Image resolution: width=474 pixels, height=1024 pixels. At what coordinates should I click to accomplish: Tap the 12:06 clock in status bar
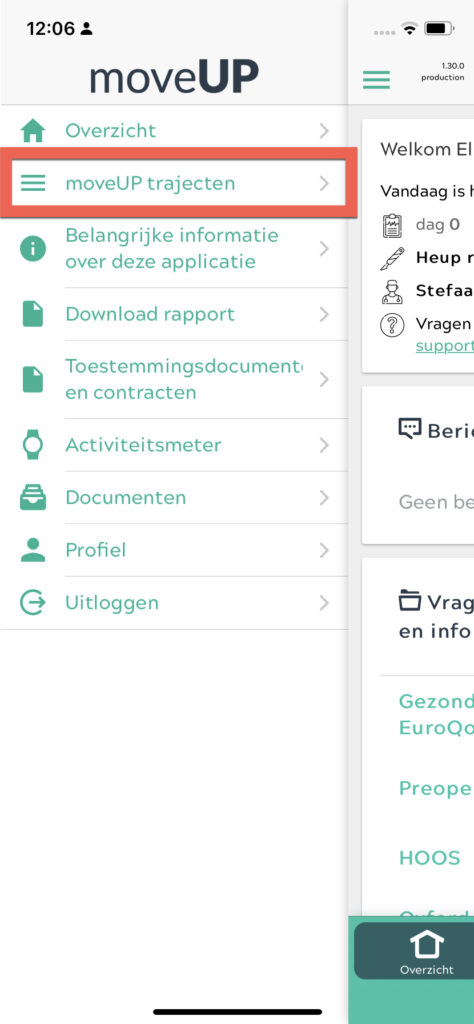pos(51,29)
